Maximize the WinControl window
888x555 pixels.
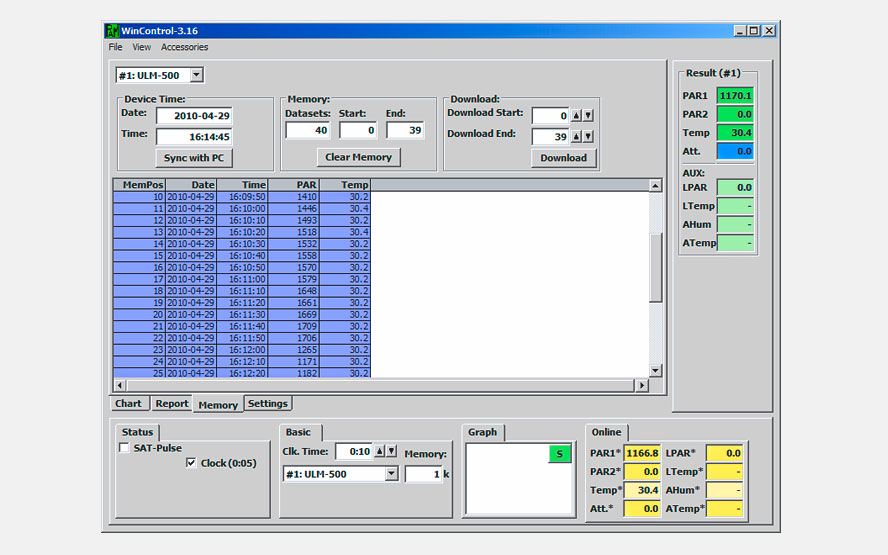tap(754, 31)
